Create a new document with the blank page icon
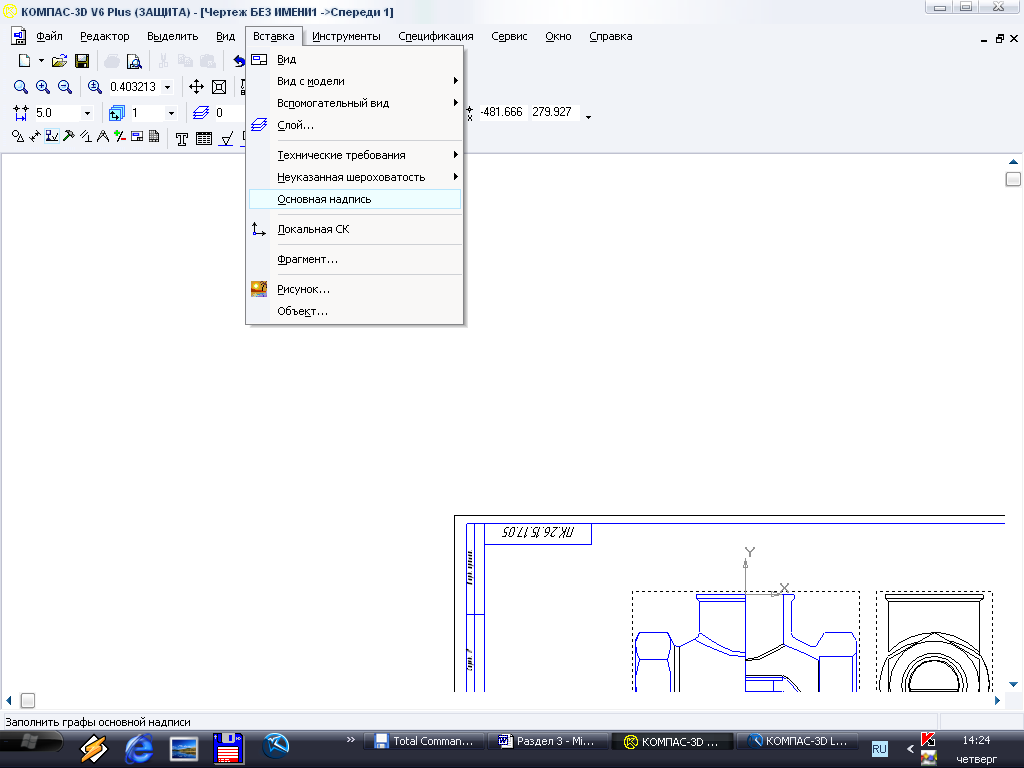1024x768 pixels. coord(24,61)
